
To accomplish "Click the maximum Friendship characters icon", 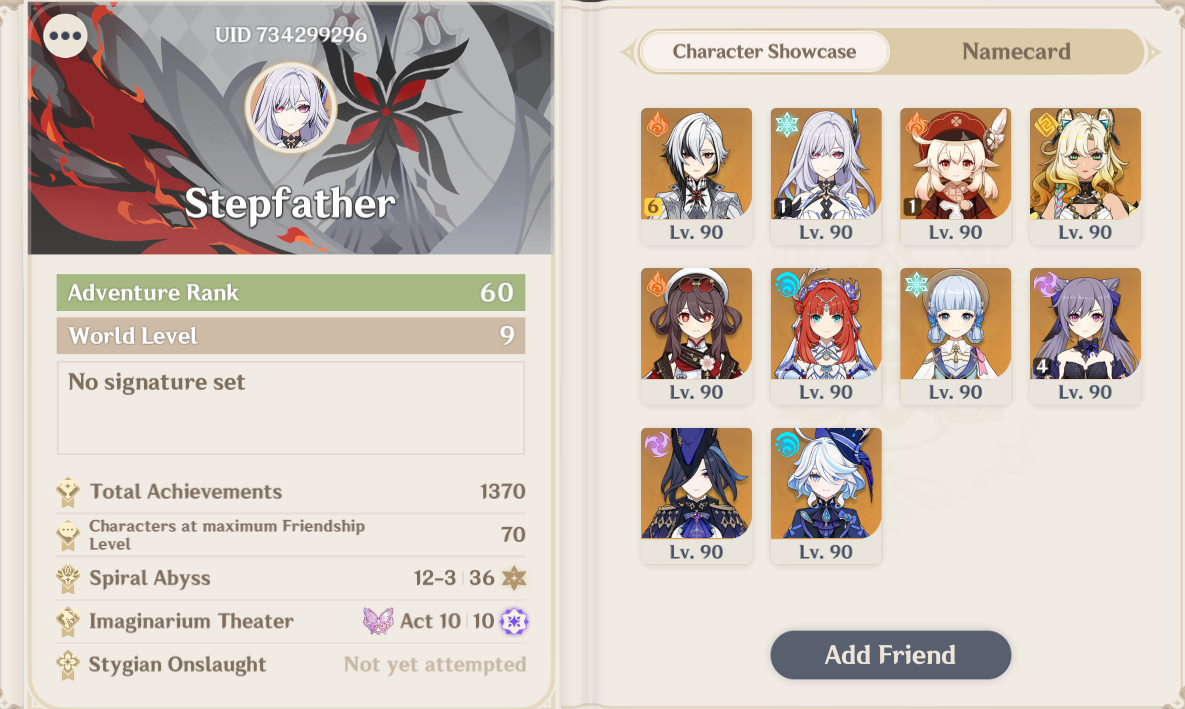I will [x=68, y=535].
